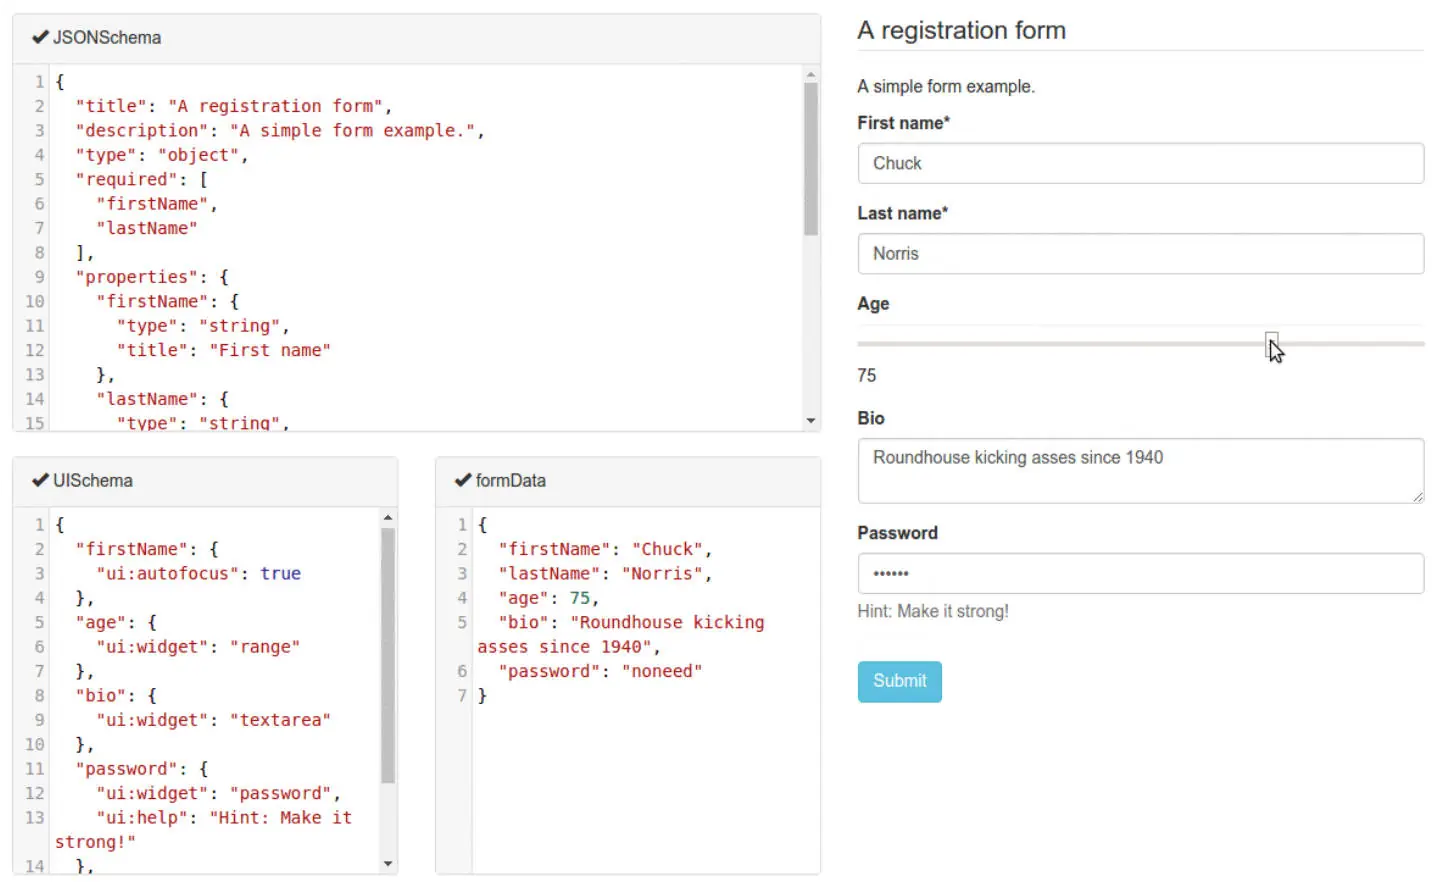The width and height of the screenshot is (1438, 886).
Task: Click the "bio": "Roundhouse kicking line in formData
Action: (x=631, y=622)
